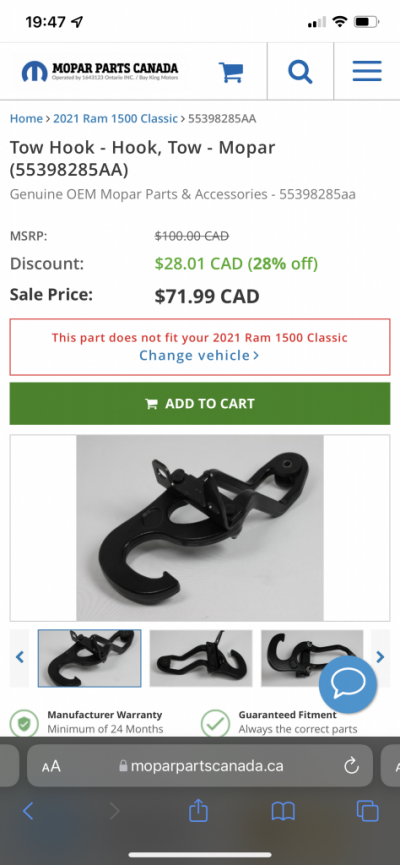
Task: Click the Mopar Parts Canada logo
Action: point(100,71)
